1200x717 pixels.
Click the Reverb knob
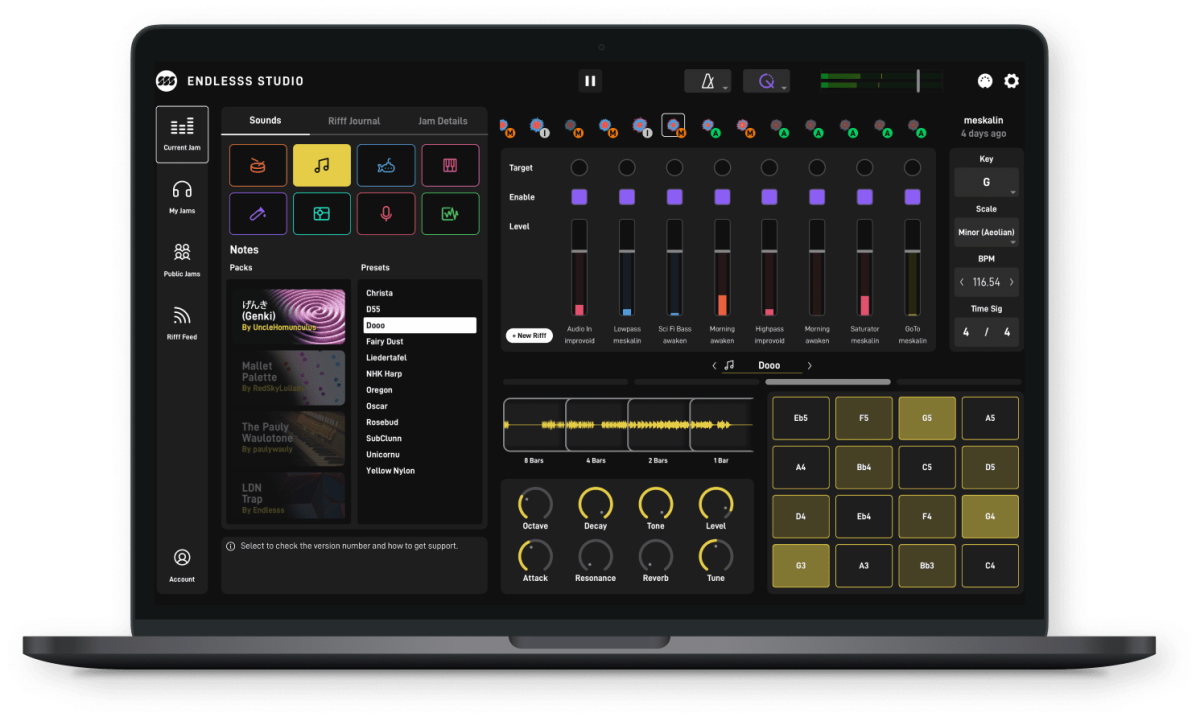pos(655,555)
